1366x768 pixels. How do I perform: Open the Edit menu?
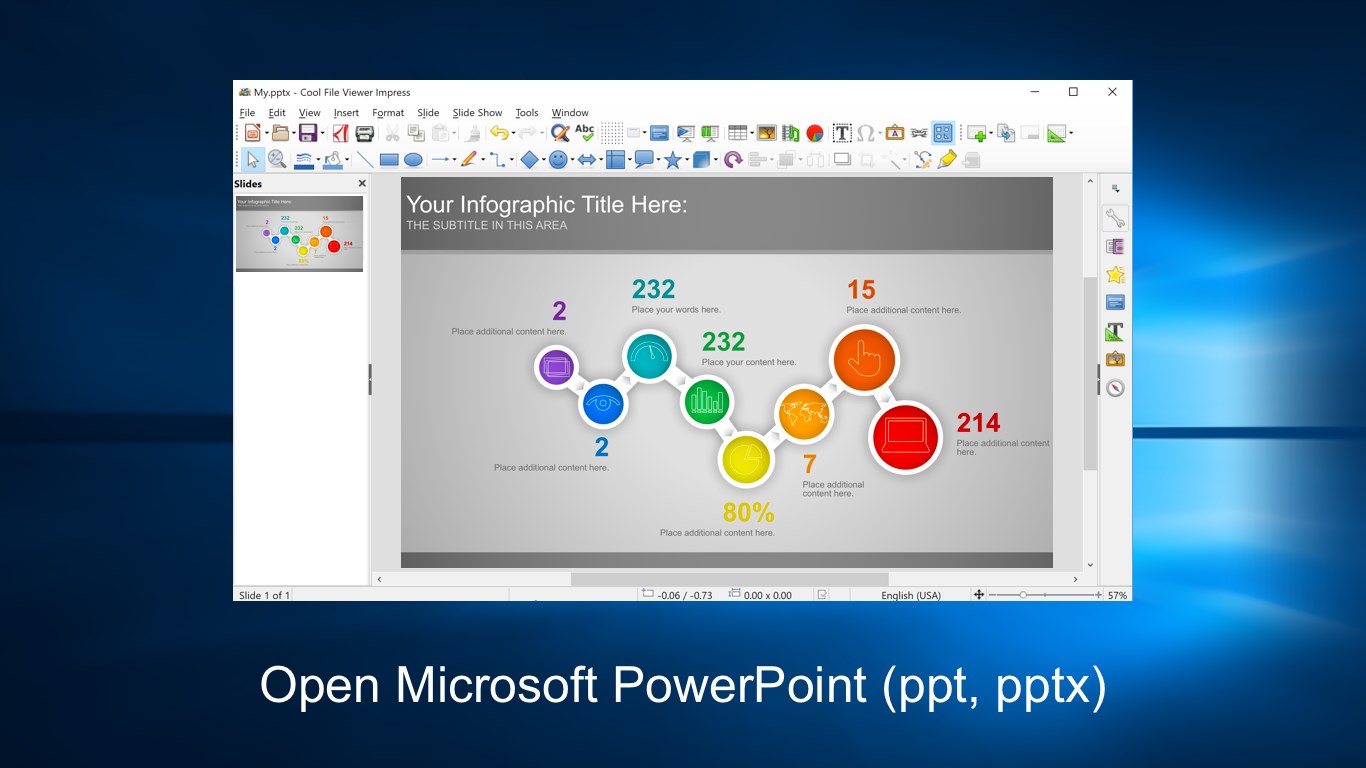point(277,113)
